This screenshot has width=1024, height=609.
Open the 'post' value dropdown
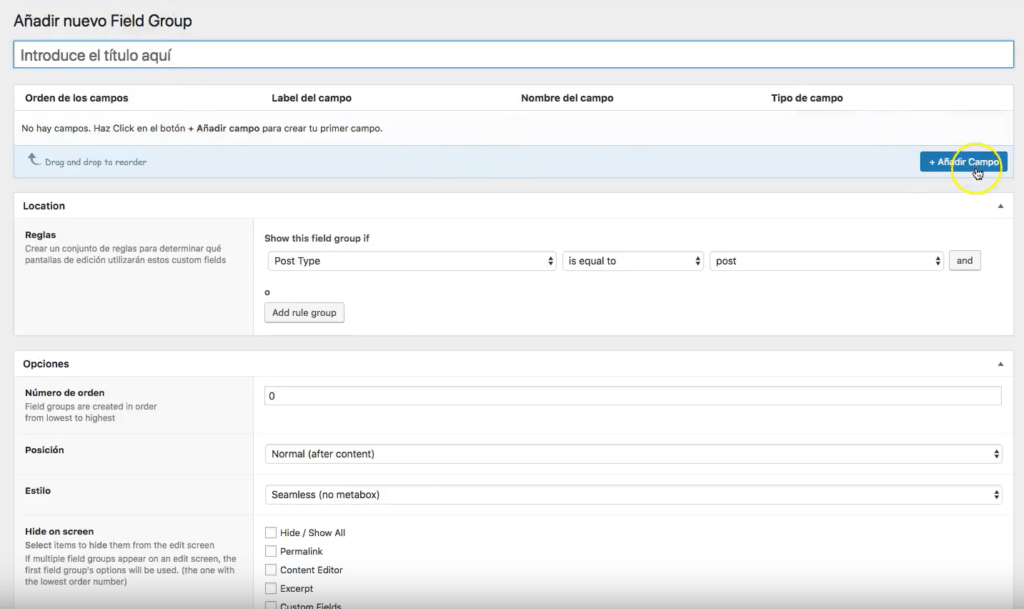pos(826,261)
